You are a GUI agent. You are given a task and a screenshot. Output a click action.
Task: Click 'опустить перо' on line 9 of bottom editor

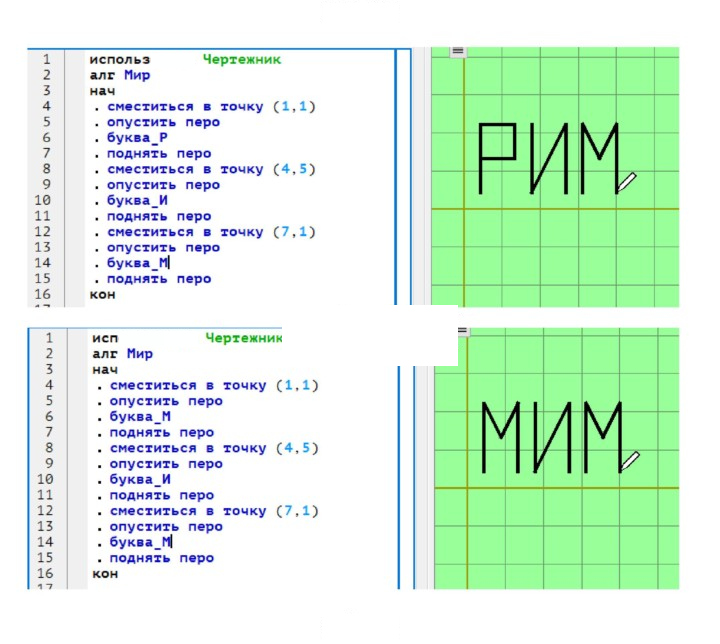point(166,464)
